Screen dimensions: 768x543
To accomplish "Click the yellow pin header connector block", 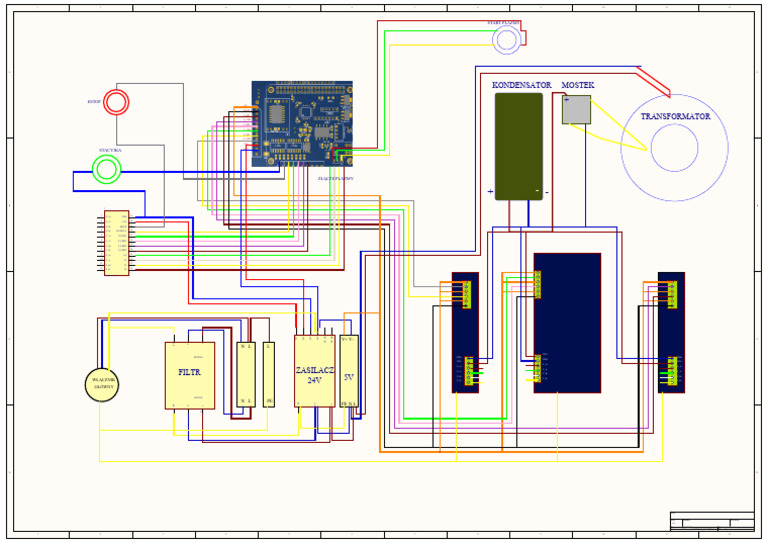I will point(117,243).
